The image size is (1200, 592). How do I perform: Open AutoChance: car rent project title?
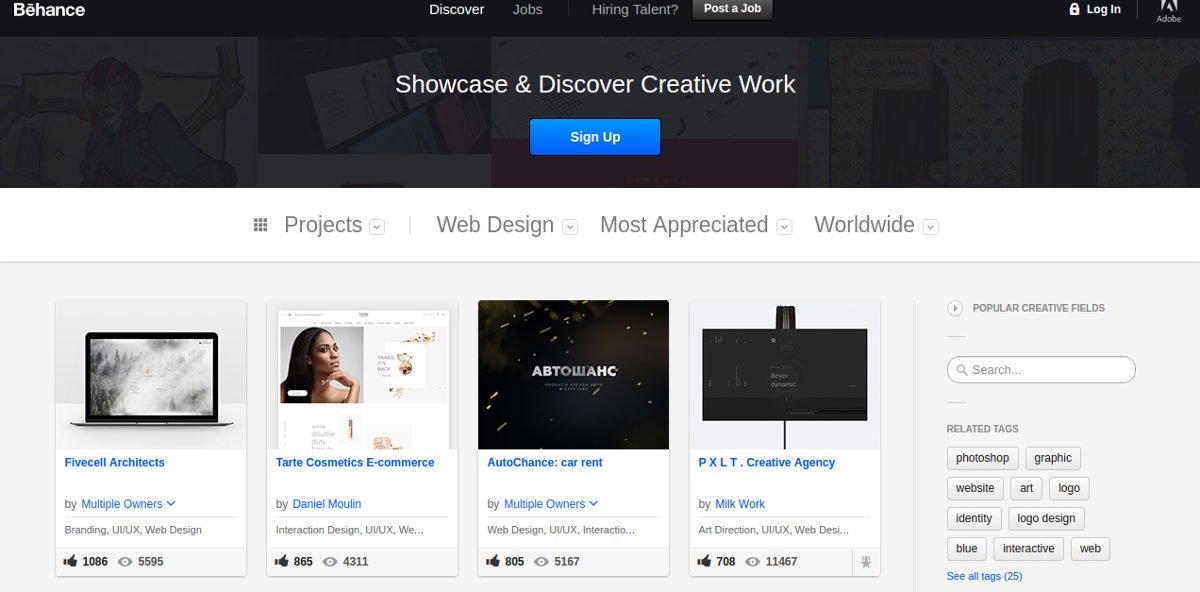(545, 462)
